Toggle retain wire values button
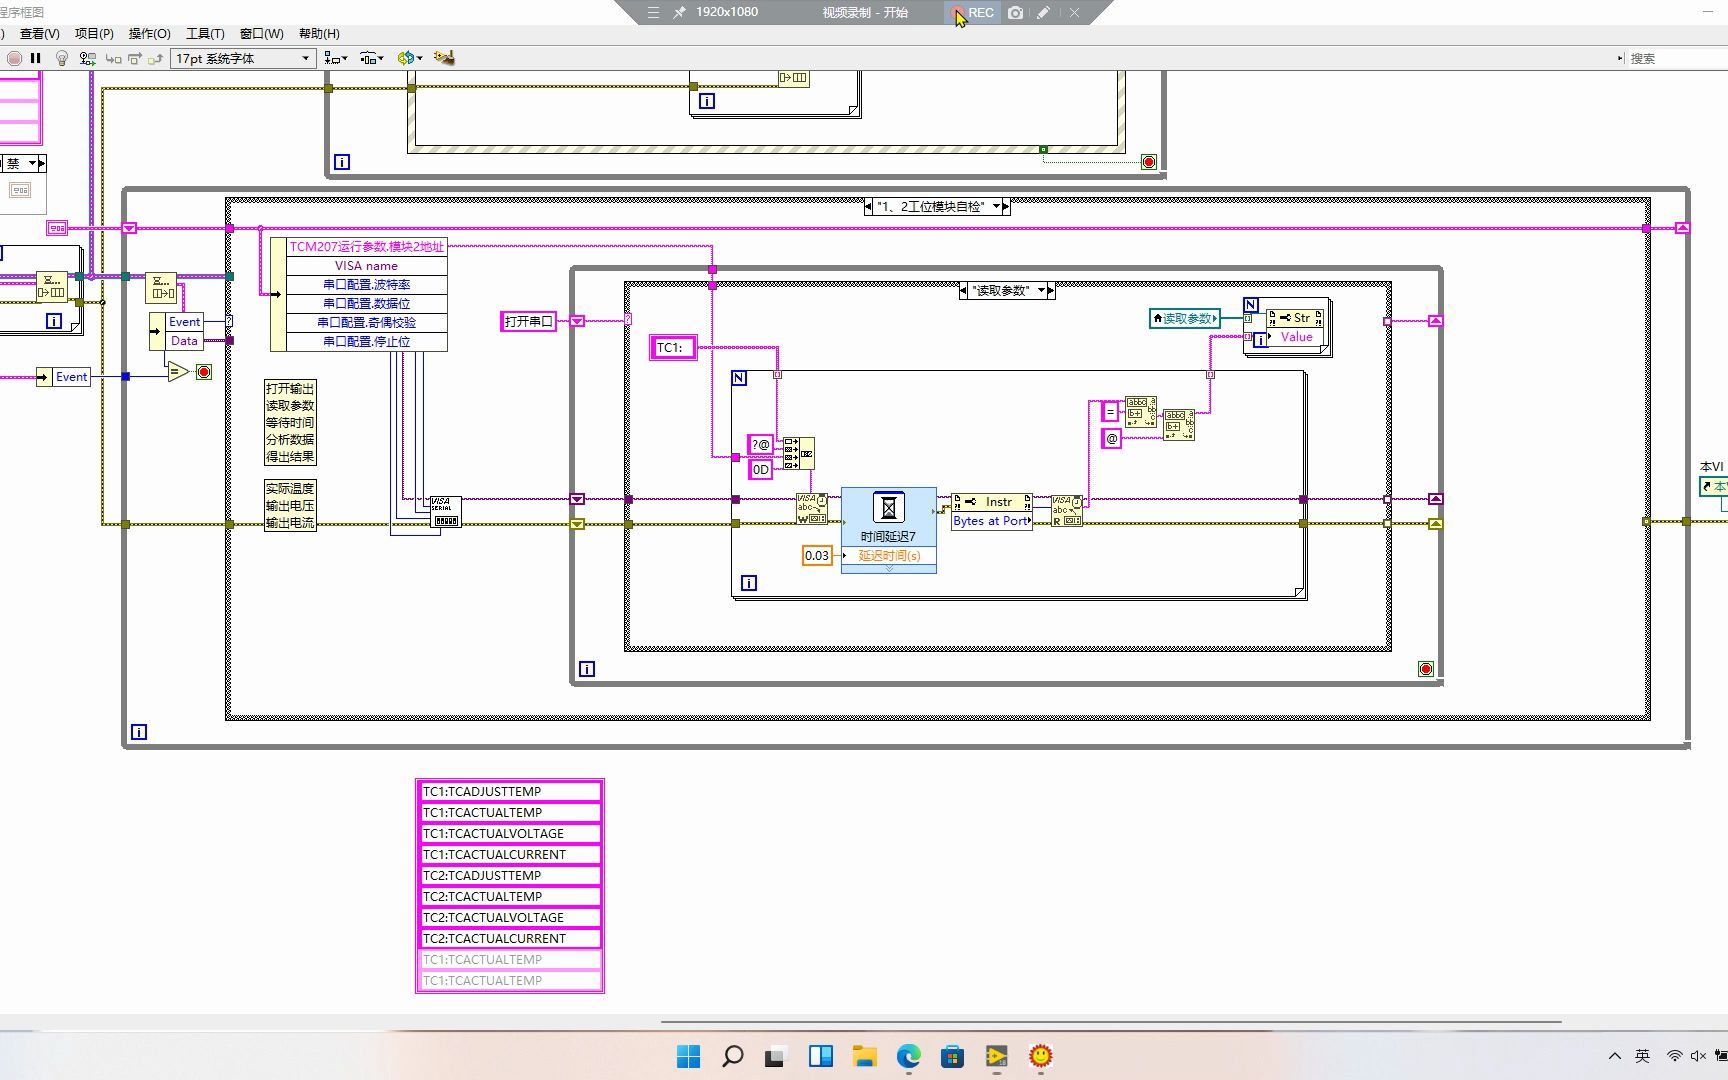The image size is (1728, 1080). click(88, 59)
